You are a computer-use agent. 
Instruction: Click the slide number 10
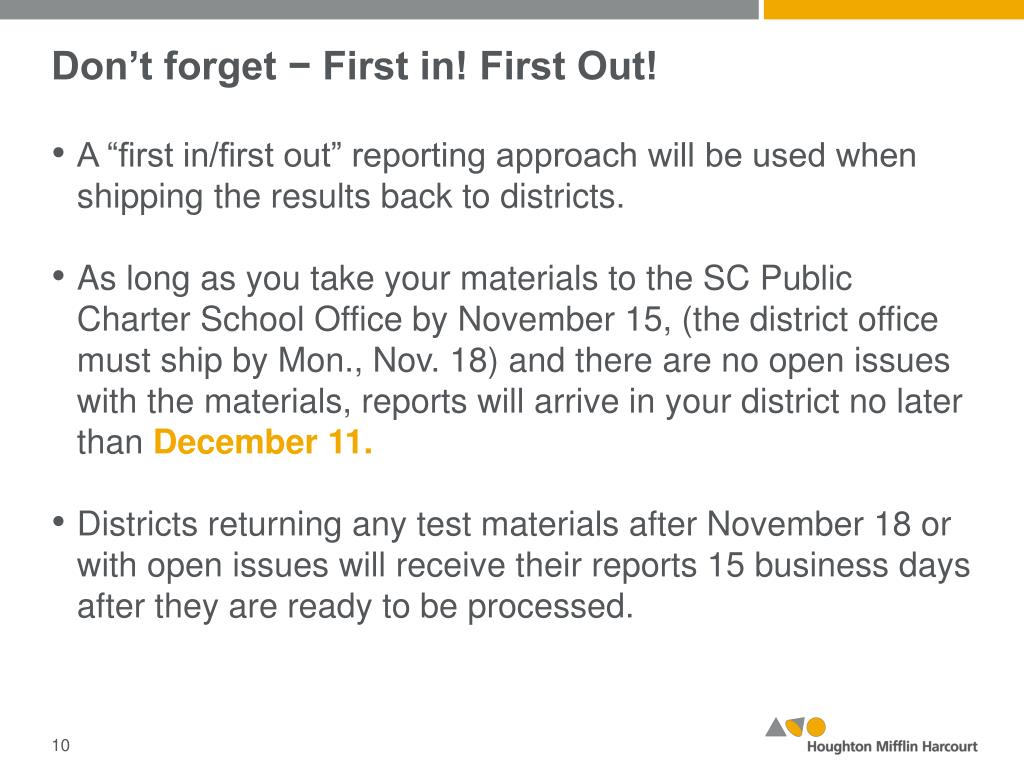click(61, 745)
